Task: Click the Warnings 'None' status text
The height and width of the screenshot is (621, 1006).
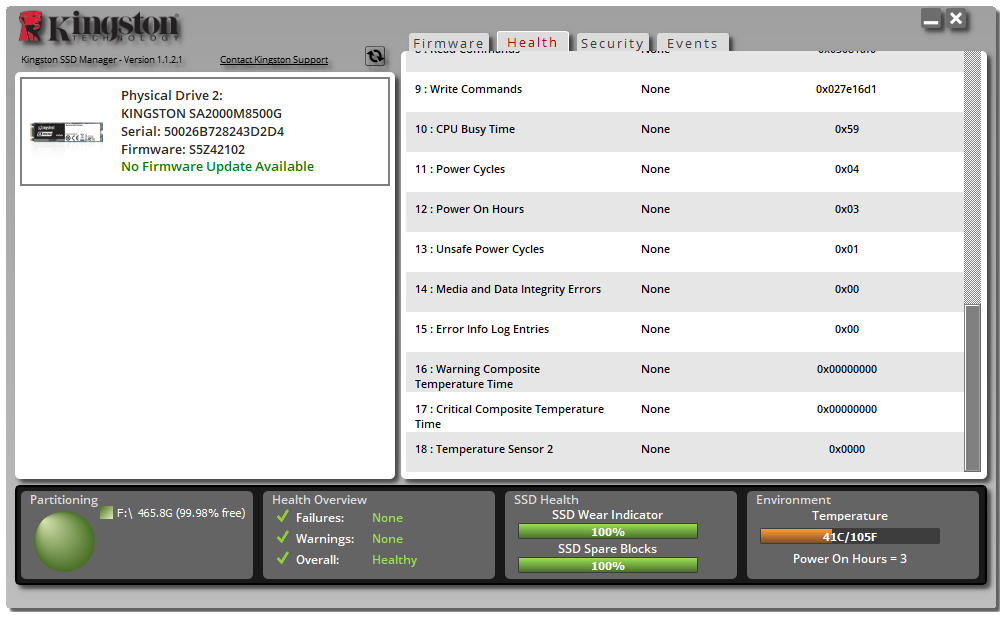Action: click(x=388, y=539)
